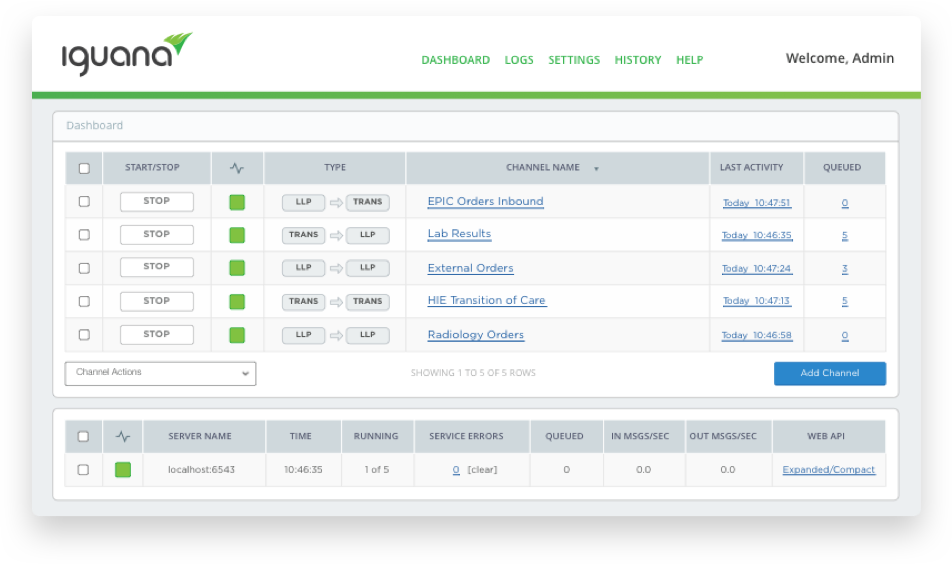The height and width of the screenshot is (564, 952).
Task: Click Channel Name column sort arrow
Action: pyautogui.click(x=596, y=169)
